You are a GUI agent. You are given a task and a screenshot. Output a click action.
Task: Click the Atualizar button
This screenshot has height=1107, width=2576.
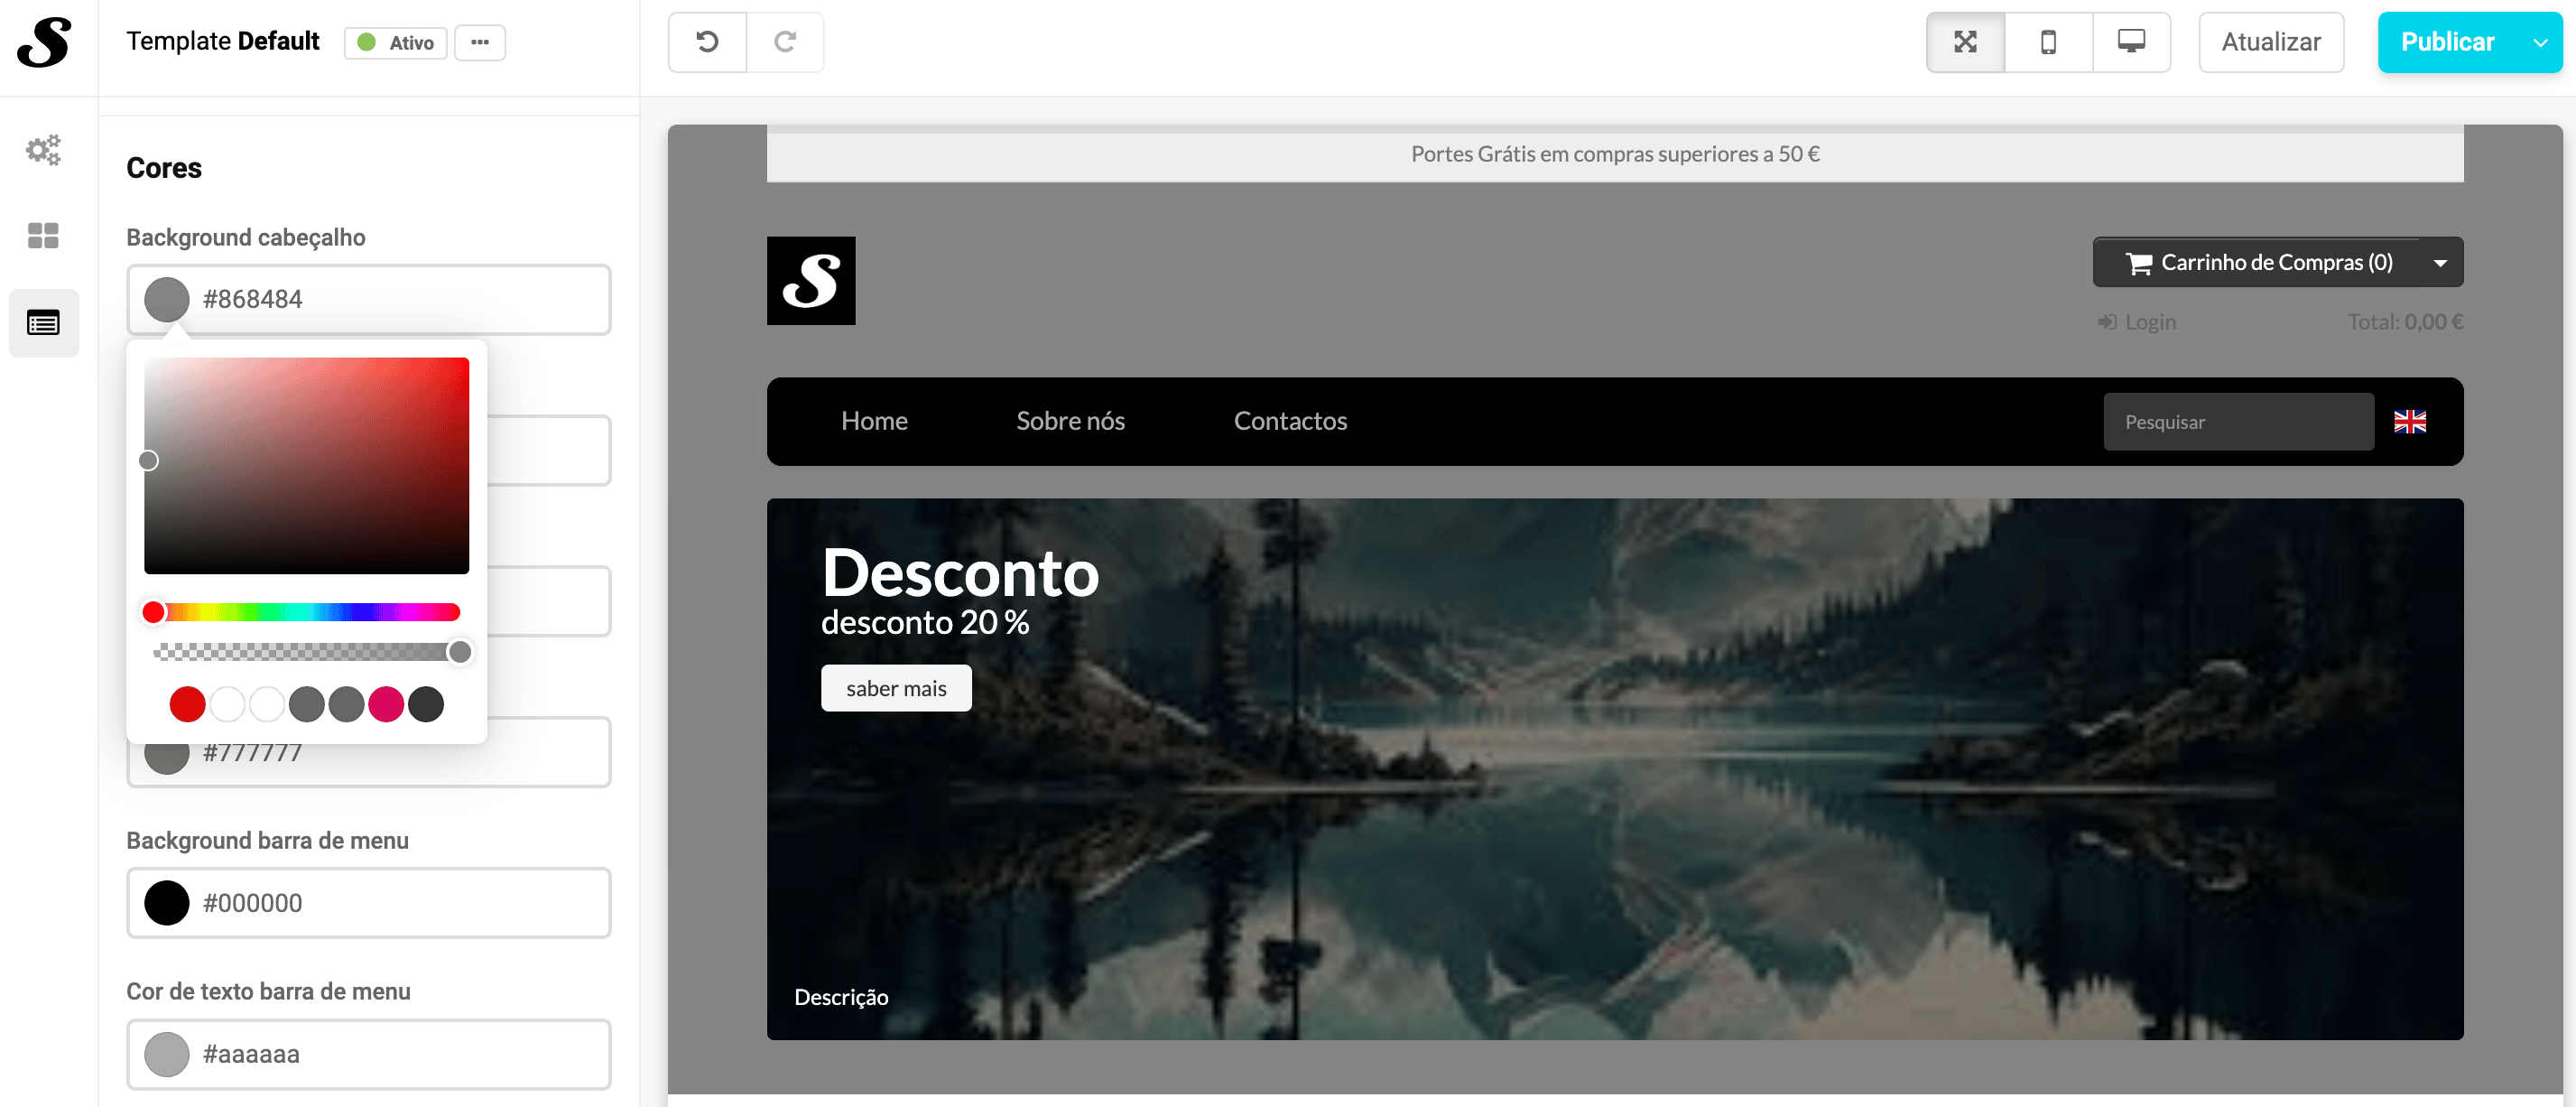(2270, 42)
